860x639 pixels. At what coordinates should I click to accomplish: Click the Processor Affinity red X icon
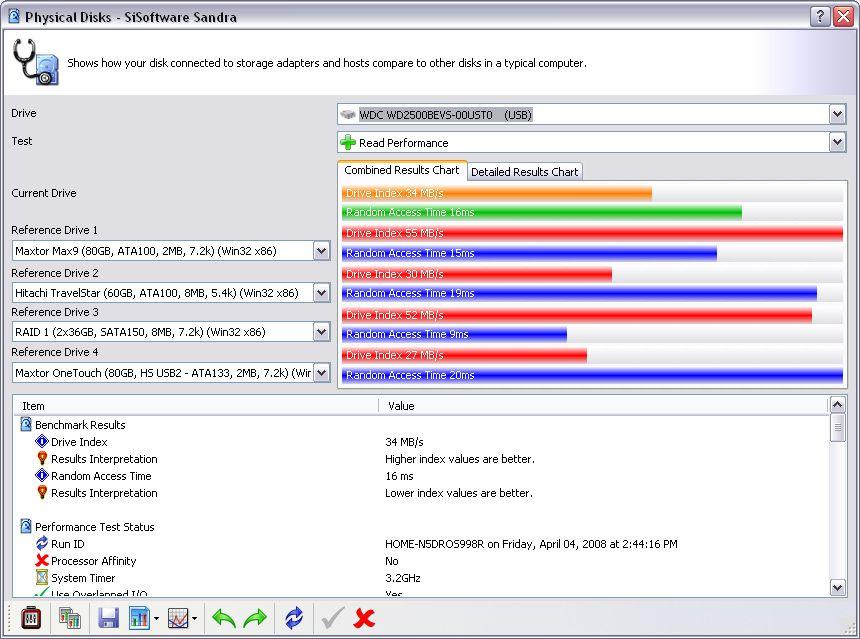tap(42, 561)
